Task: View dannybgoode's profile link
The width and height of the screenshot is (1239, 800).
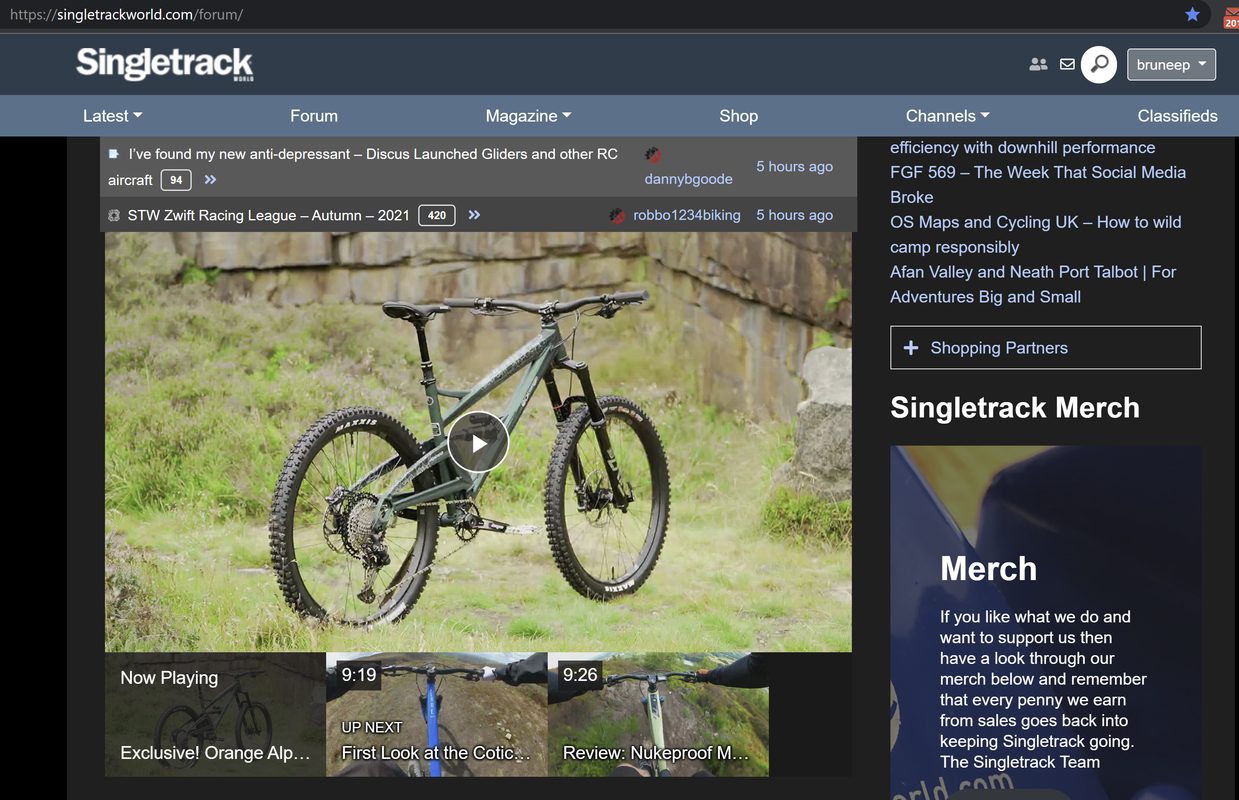Action: 688,179
